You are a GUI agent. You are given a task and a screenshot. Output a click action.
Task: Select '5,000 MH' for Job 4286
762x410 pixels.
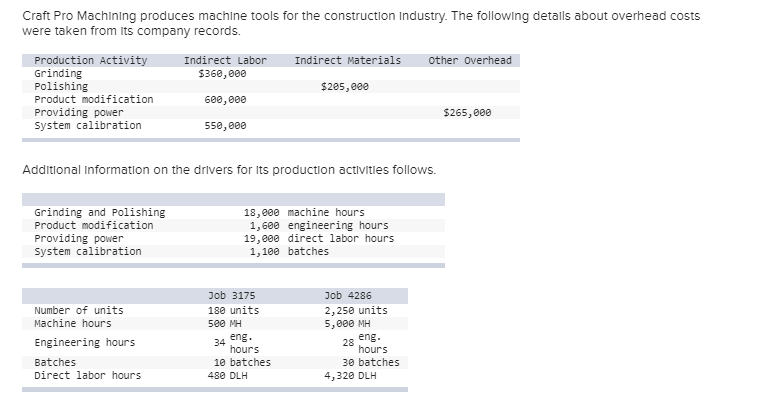point(347,323)
